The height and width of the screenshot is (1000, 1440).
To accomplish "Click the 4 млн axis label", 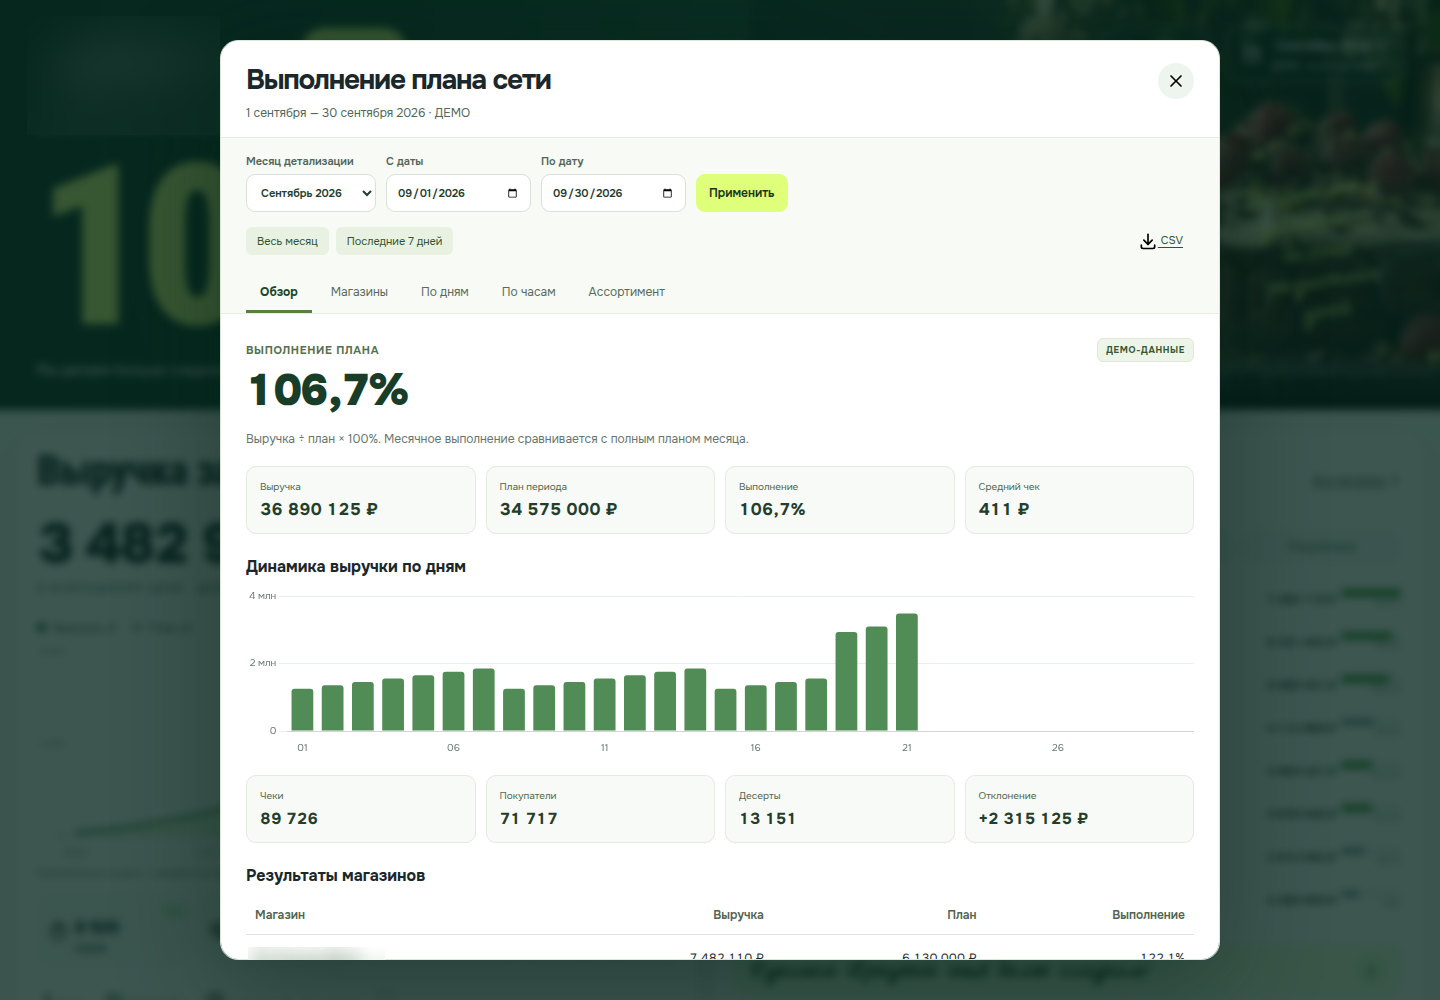I will [263, 596].
